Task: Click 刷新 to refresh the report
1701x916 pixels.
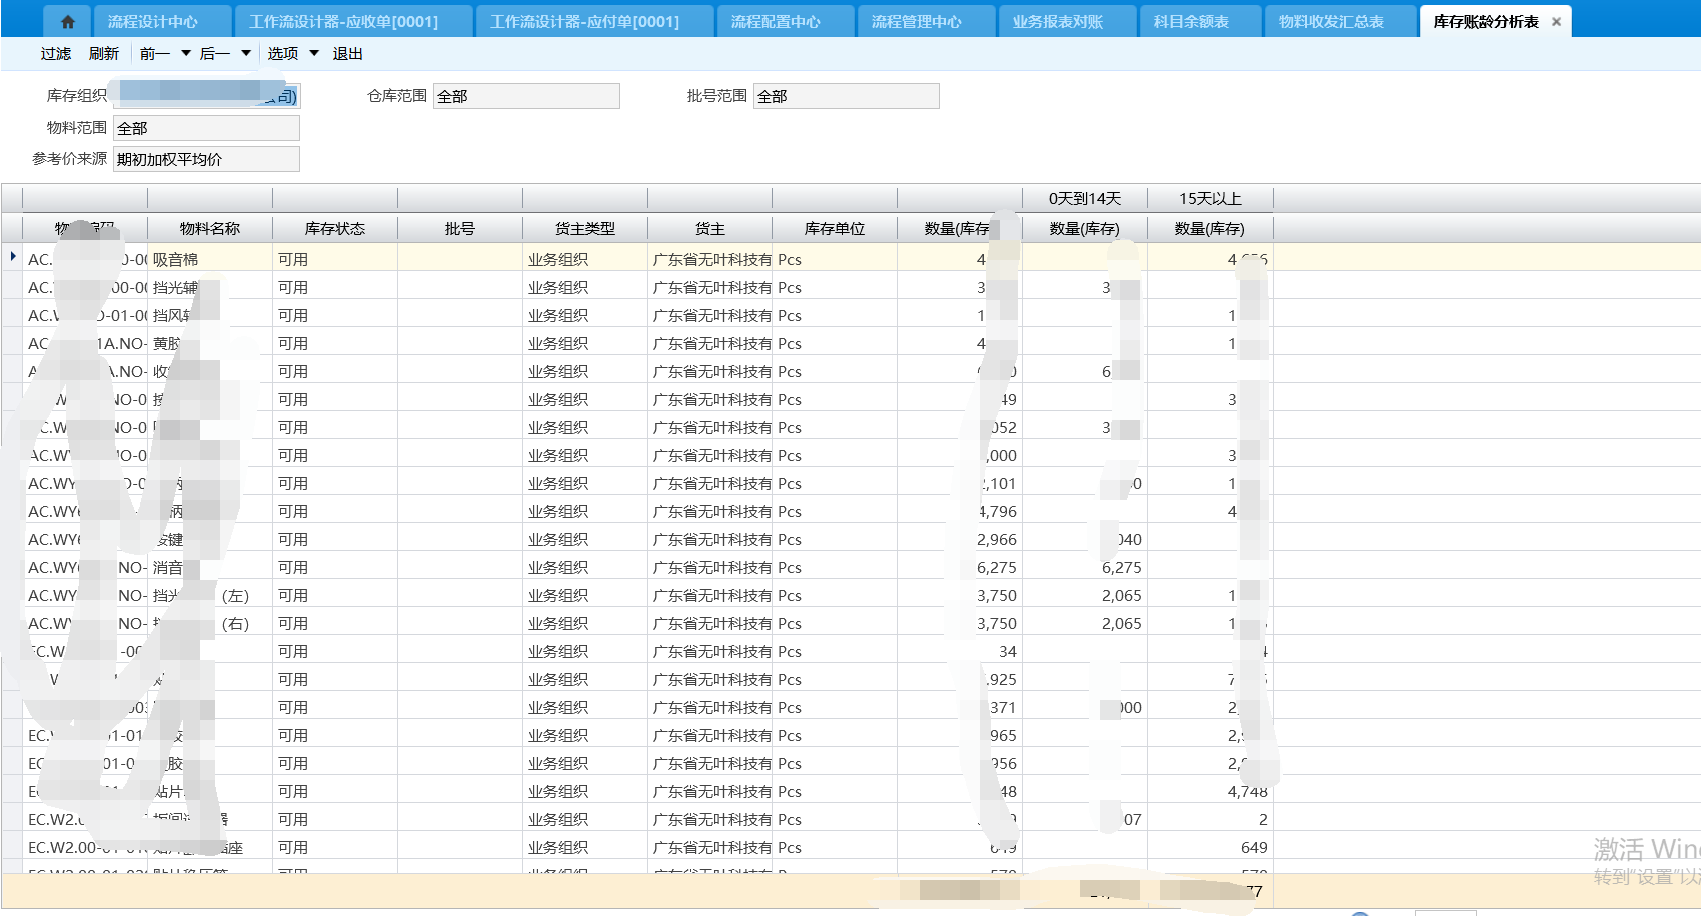Action: click(x=103, y=53)
